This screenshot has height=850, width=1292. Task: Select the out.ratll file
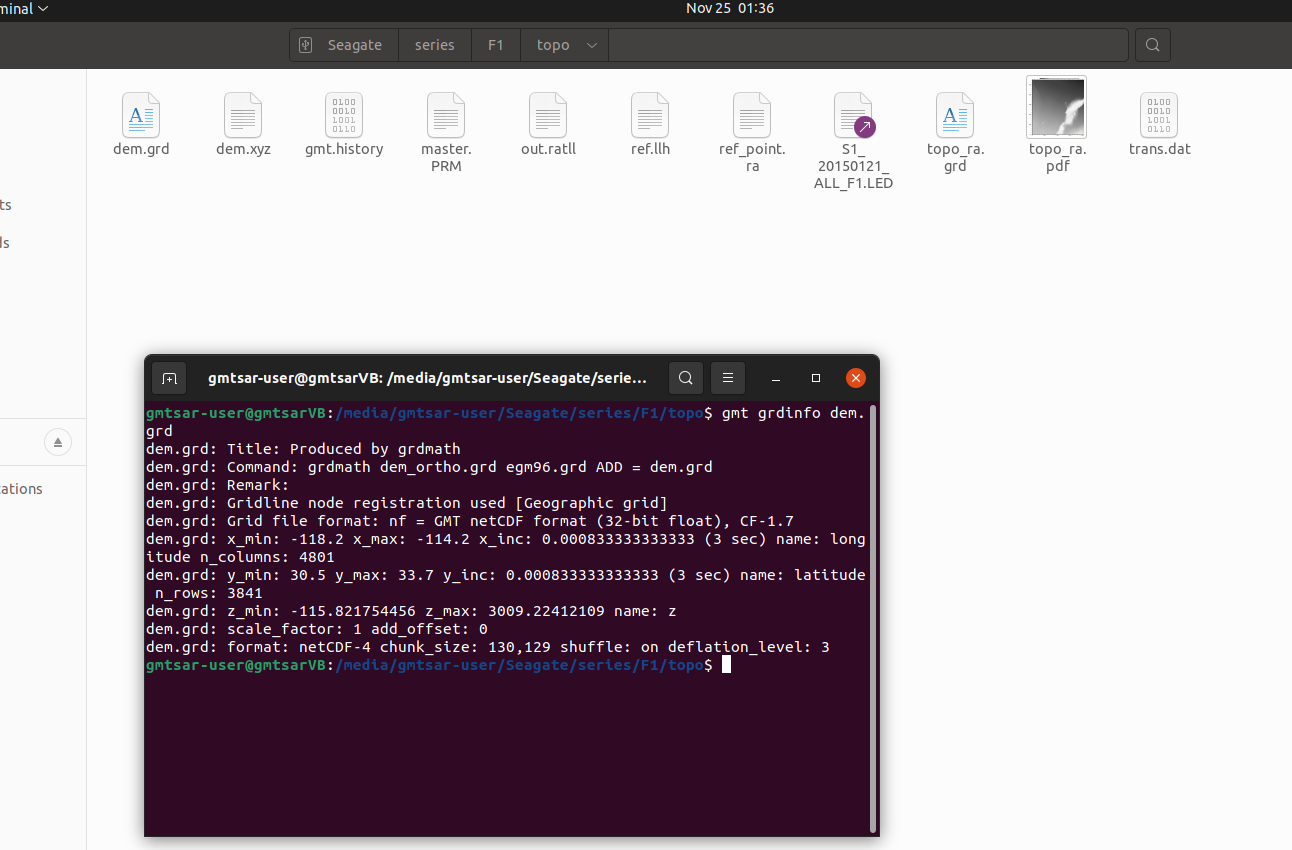click(548, 115)
